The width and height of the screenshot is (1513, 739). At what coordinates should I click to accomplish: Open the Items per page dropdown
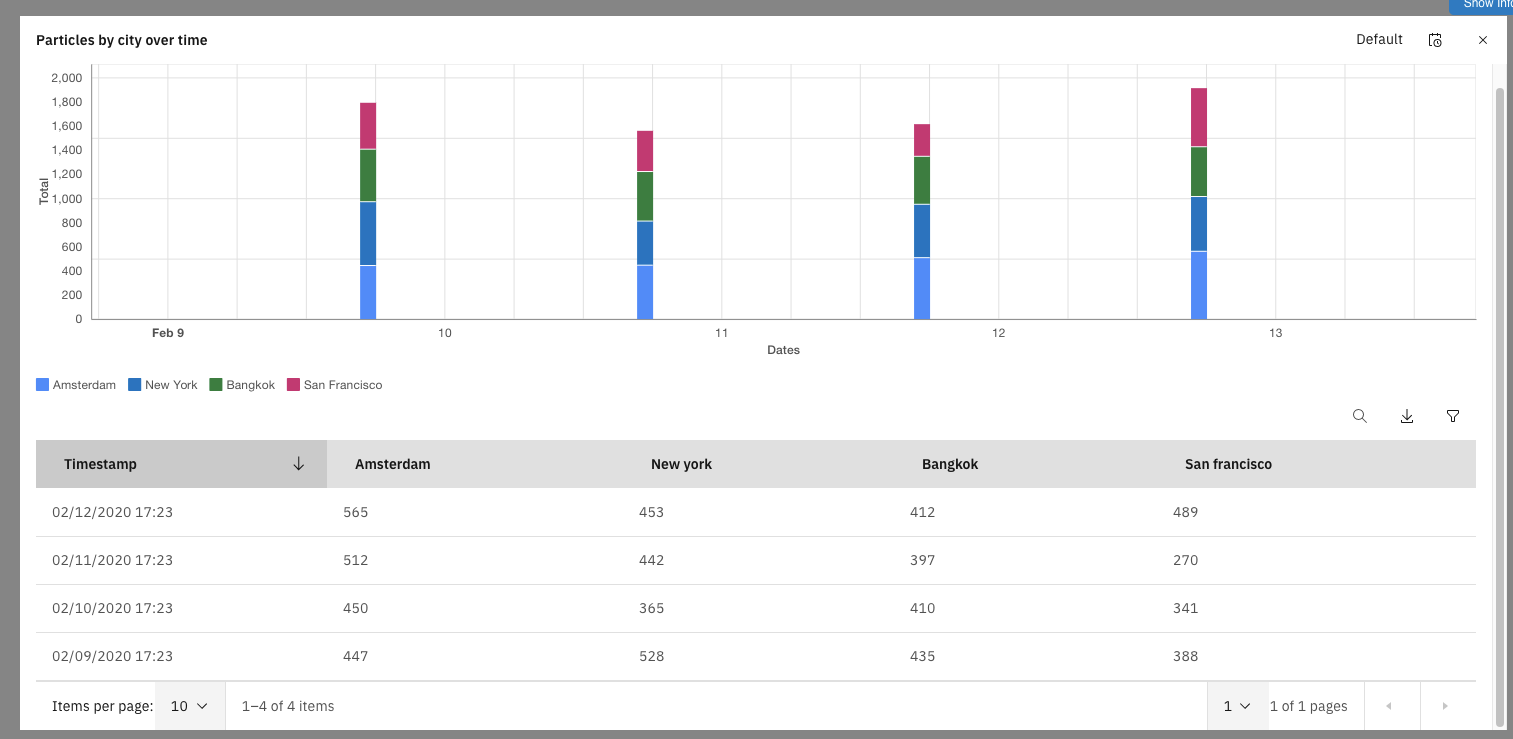tap(189, 706)
